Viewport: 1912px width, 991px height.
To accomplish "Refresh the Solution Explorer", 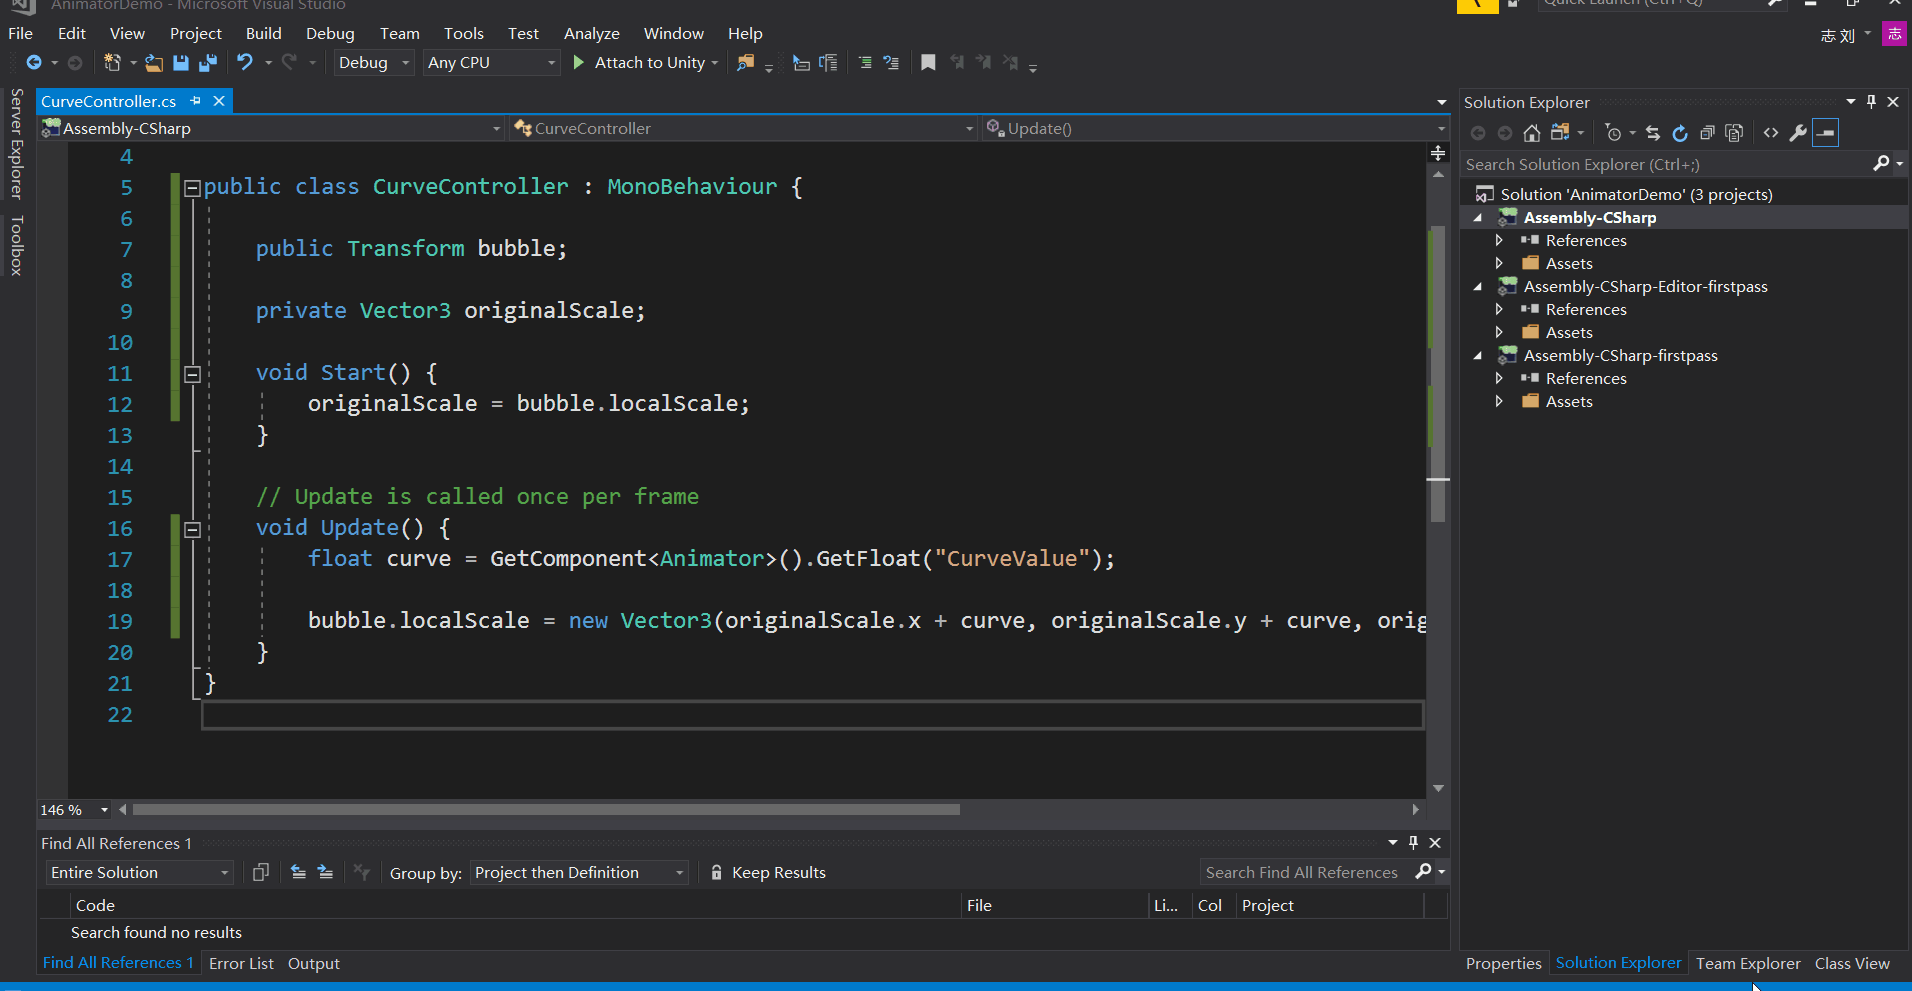I will tap(1680, 133).
